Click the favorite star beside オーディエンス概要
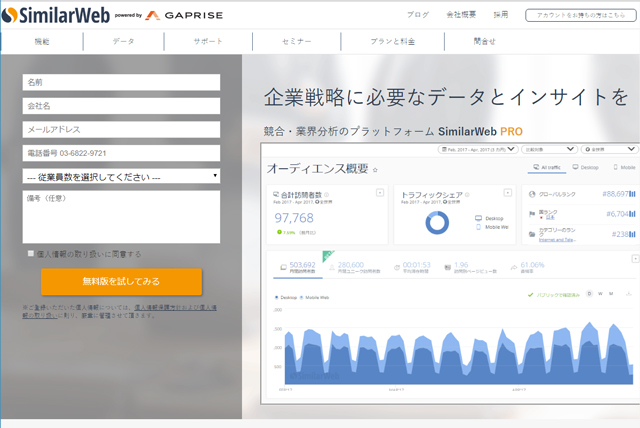Viewport: 640px width, 428px height. pos(375,170)
